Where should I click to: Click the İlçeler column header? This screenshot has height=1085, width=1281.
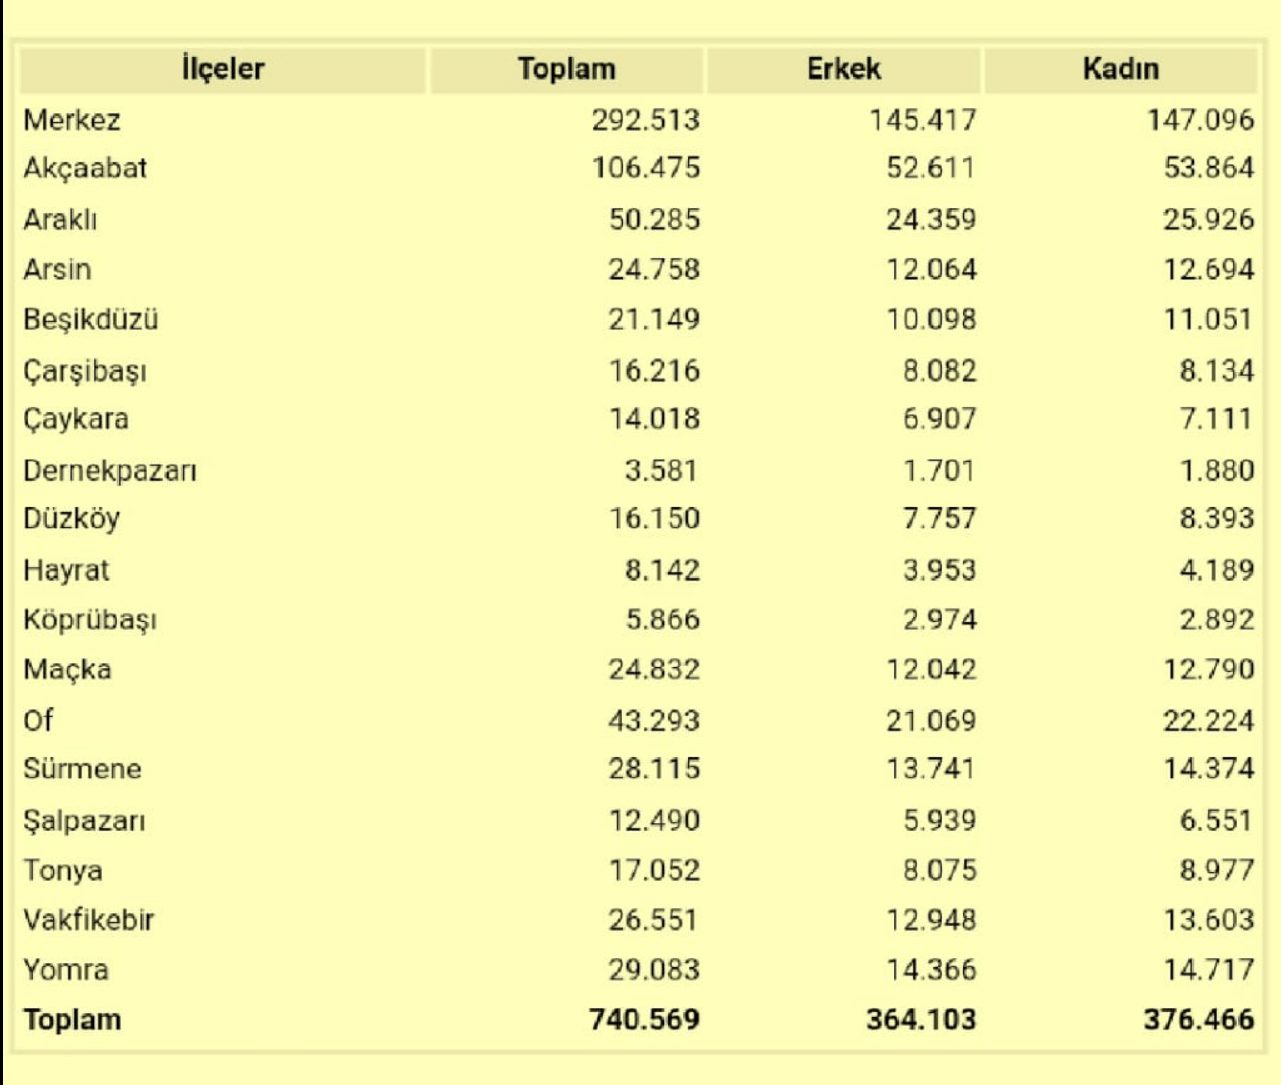[223, 69]
